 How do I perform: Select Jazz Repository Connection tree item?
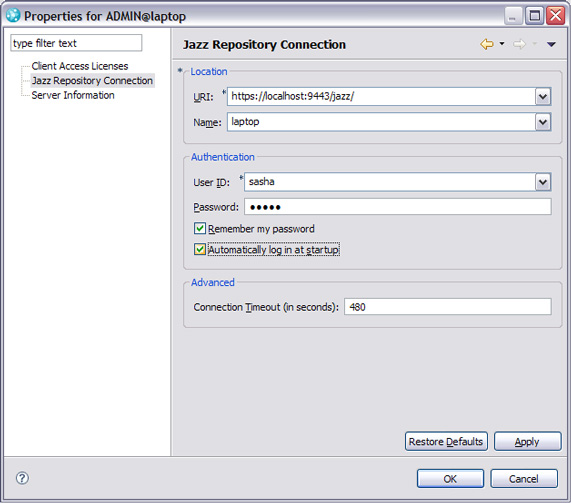tap(92, 81)
